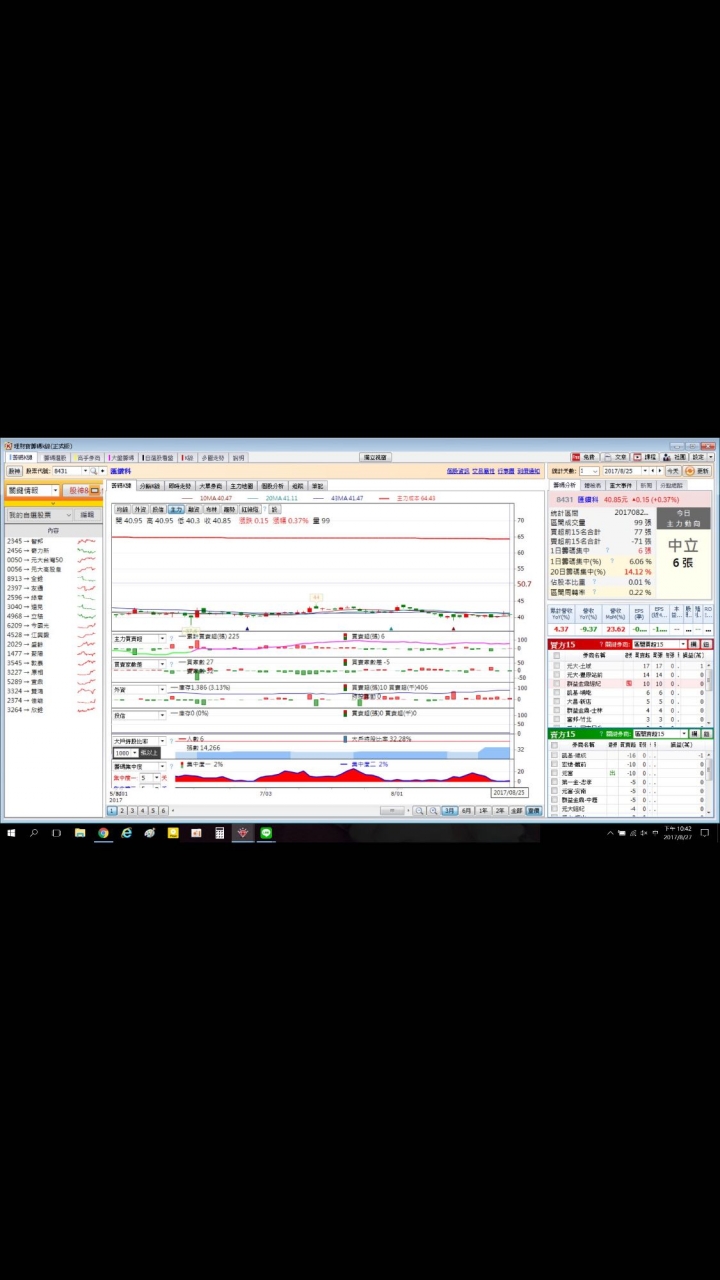Open the 個股資訊 link
This screenshot has width=720, height=1280.
458,471
